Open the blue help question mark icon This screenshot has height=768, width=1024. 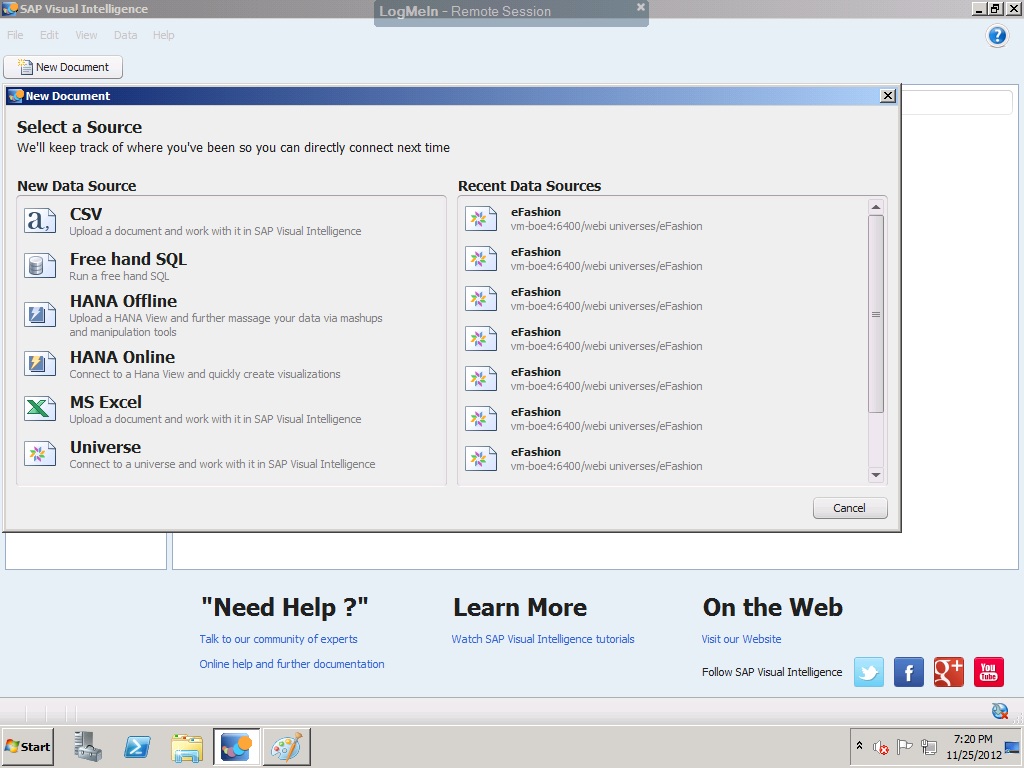pyautogui.click(x=997, y=35)
